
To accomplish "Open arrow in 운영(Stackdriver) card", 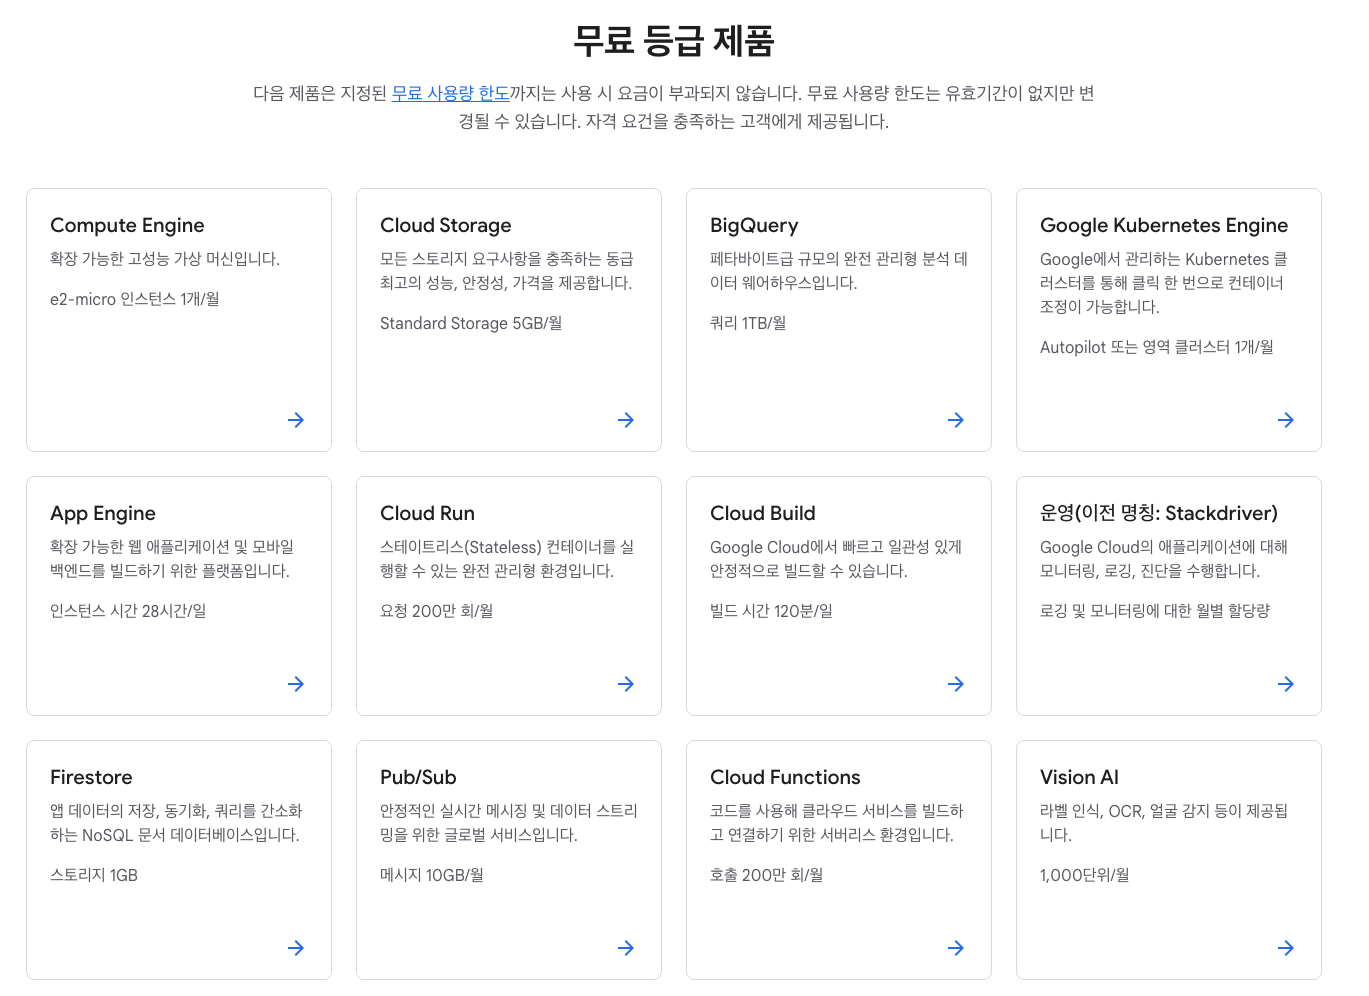I will click(x=1286, y=684).
